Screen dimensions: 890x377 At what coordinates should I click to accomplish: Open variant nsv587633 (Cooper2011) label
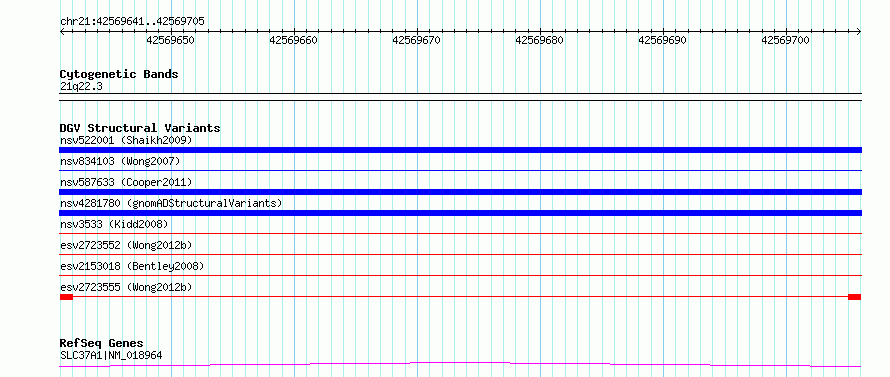pos(126,182)
